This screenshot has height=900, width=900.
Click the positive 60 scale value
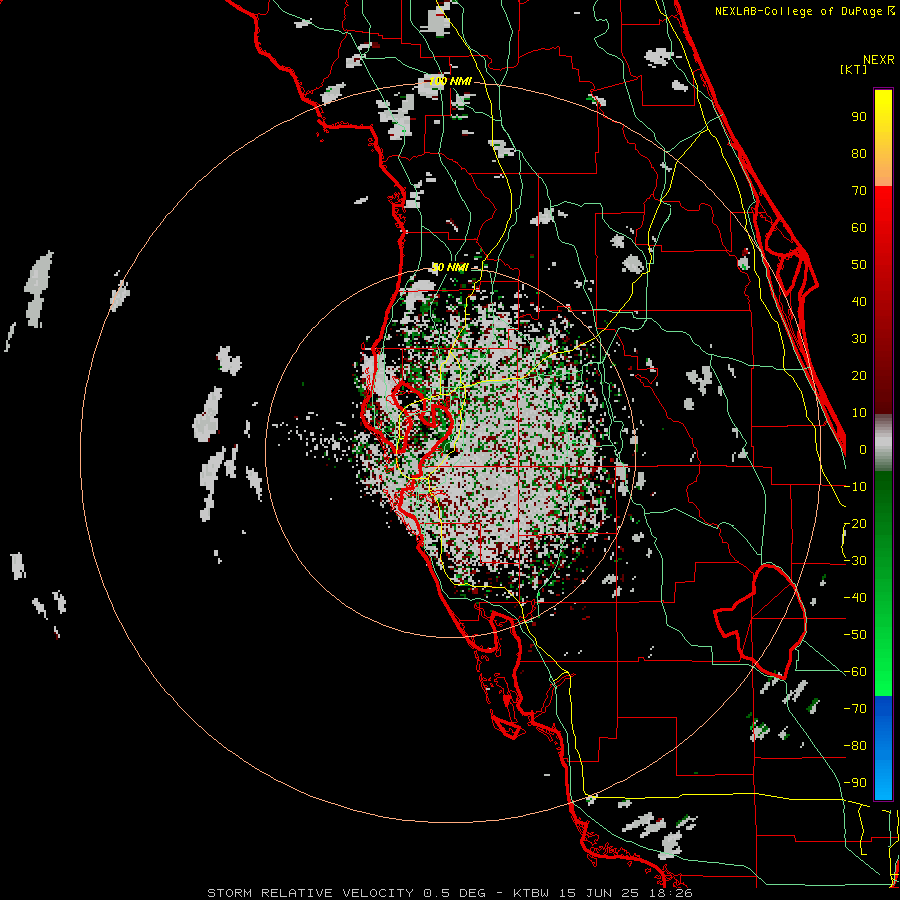(x=859, y=227)
